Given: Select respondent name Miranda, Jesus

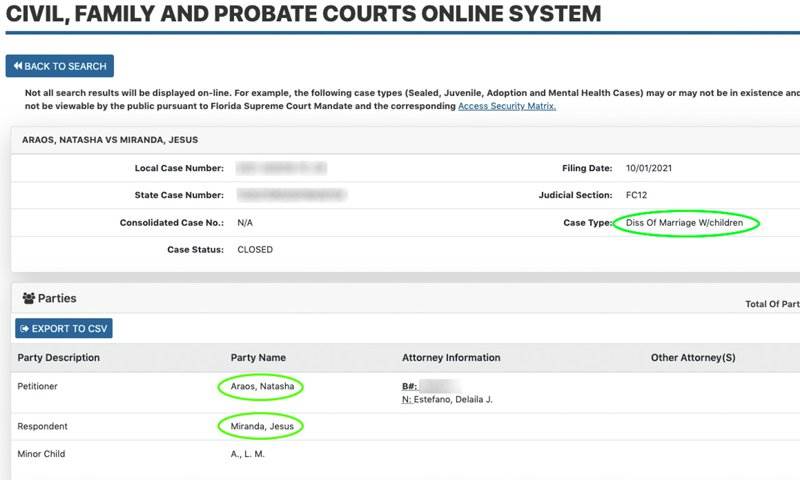Looking at the screenshot, I should click(x=260, y=426).
